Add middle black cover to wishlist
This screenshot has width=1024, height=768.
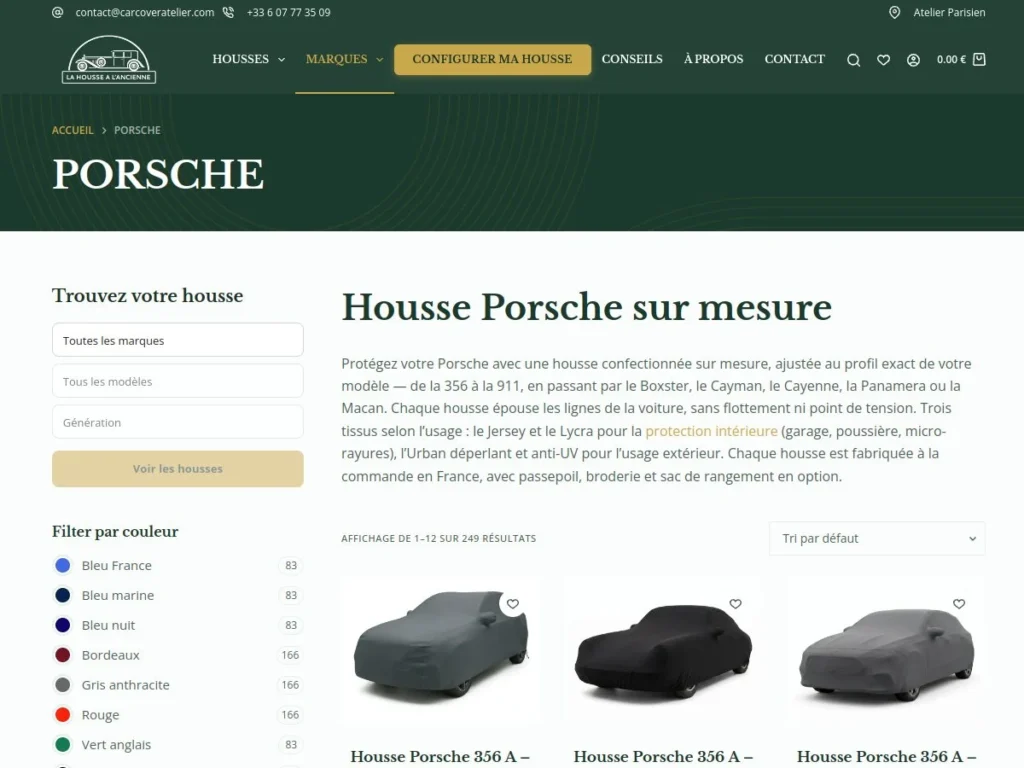pyautogui.click(x=735, y=604)
